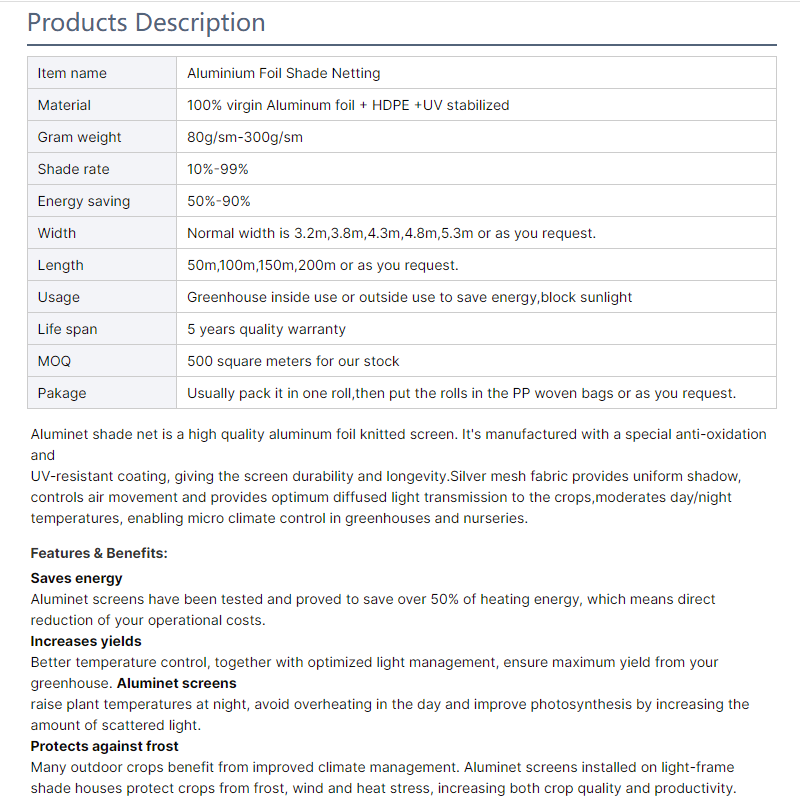
Task: Click the Aluminium Foil Shade Netting value
Action: pos(284,73)
